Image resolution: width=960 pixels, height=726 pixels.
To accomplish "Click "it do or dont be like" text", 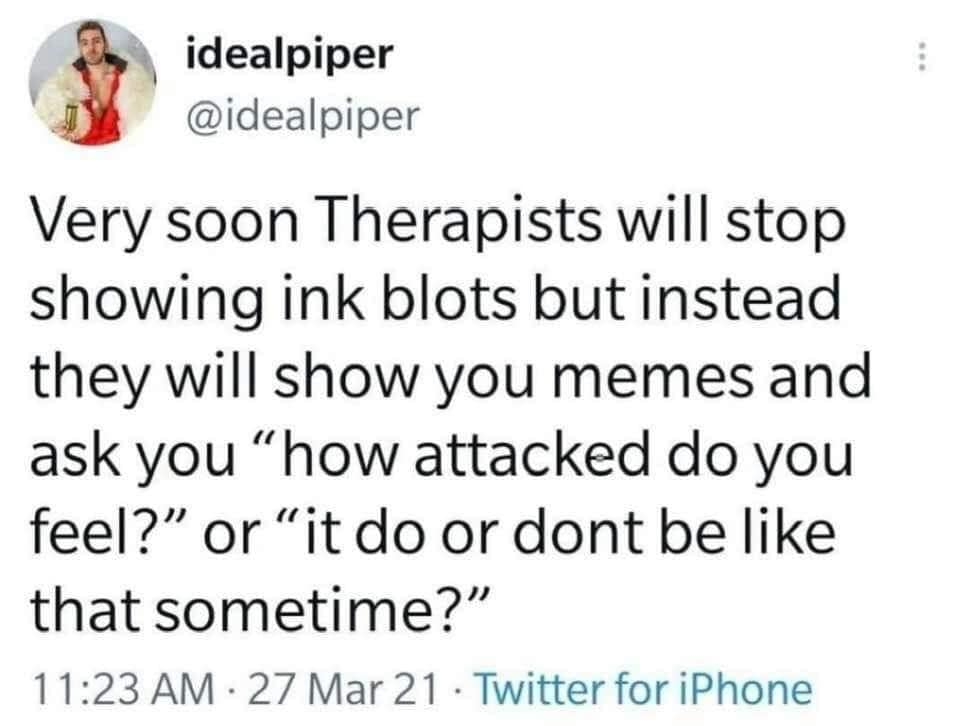I will [x=555, y=533].
